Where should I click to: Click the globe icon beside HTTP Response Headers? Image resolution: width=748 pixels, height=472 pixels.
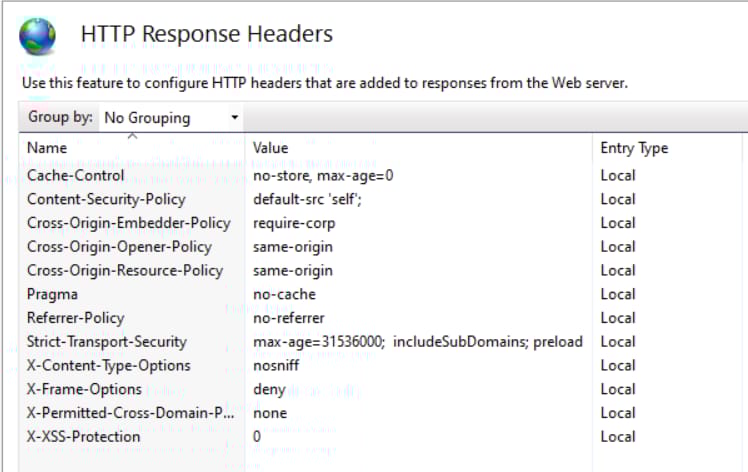tap(37, 36)
